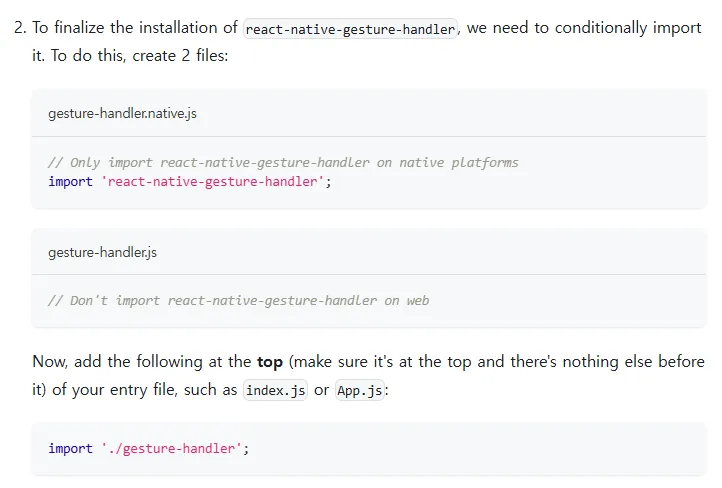Click the list number 2 marker

[x=20, y=28]
